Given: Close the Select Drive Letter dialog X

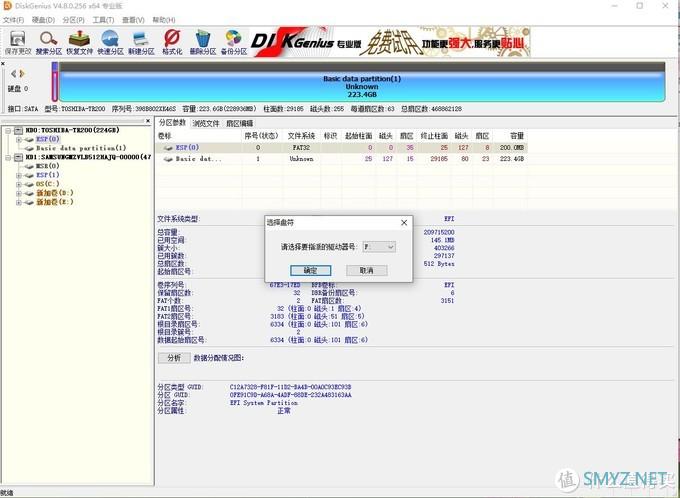Looking at the screenshot, I should pyautogui.click(x=404, y=223).
